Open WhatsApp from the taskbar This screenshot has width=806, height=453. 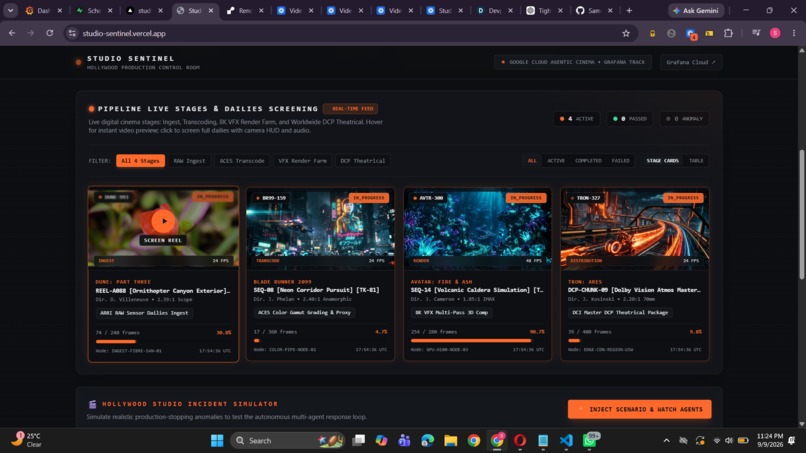[x=590, y=441]
